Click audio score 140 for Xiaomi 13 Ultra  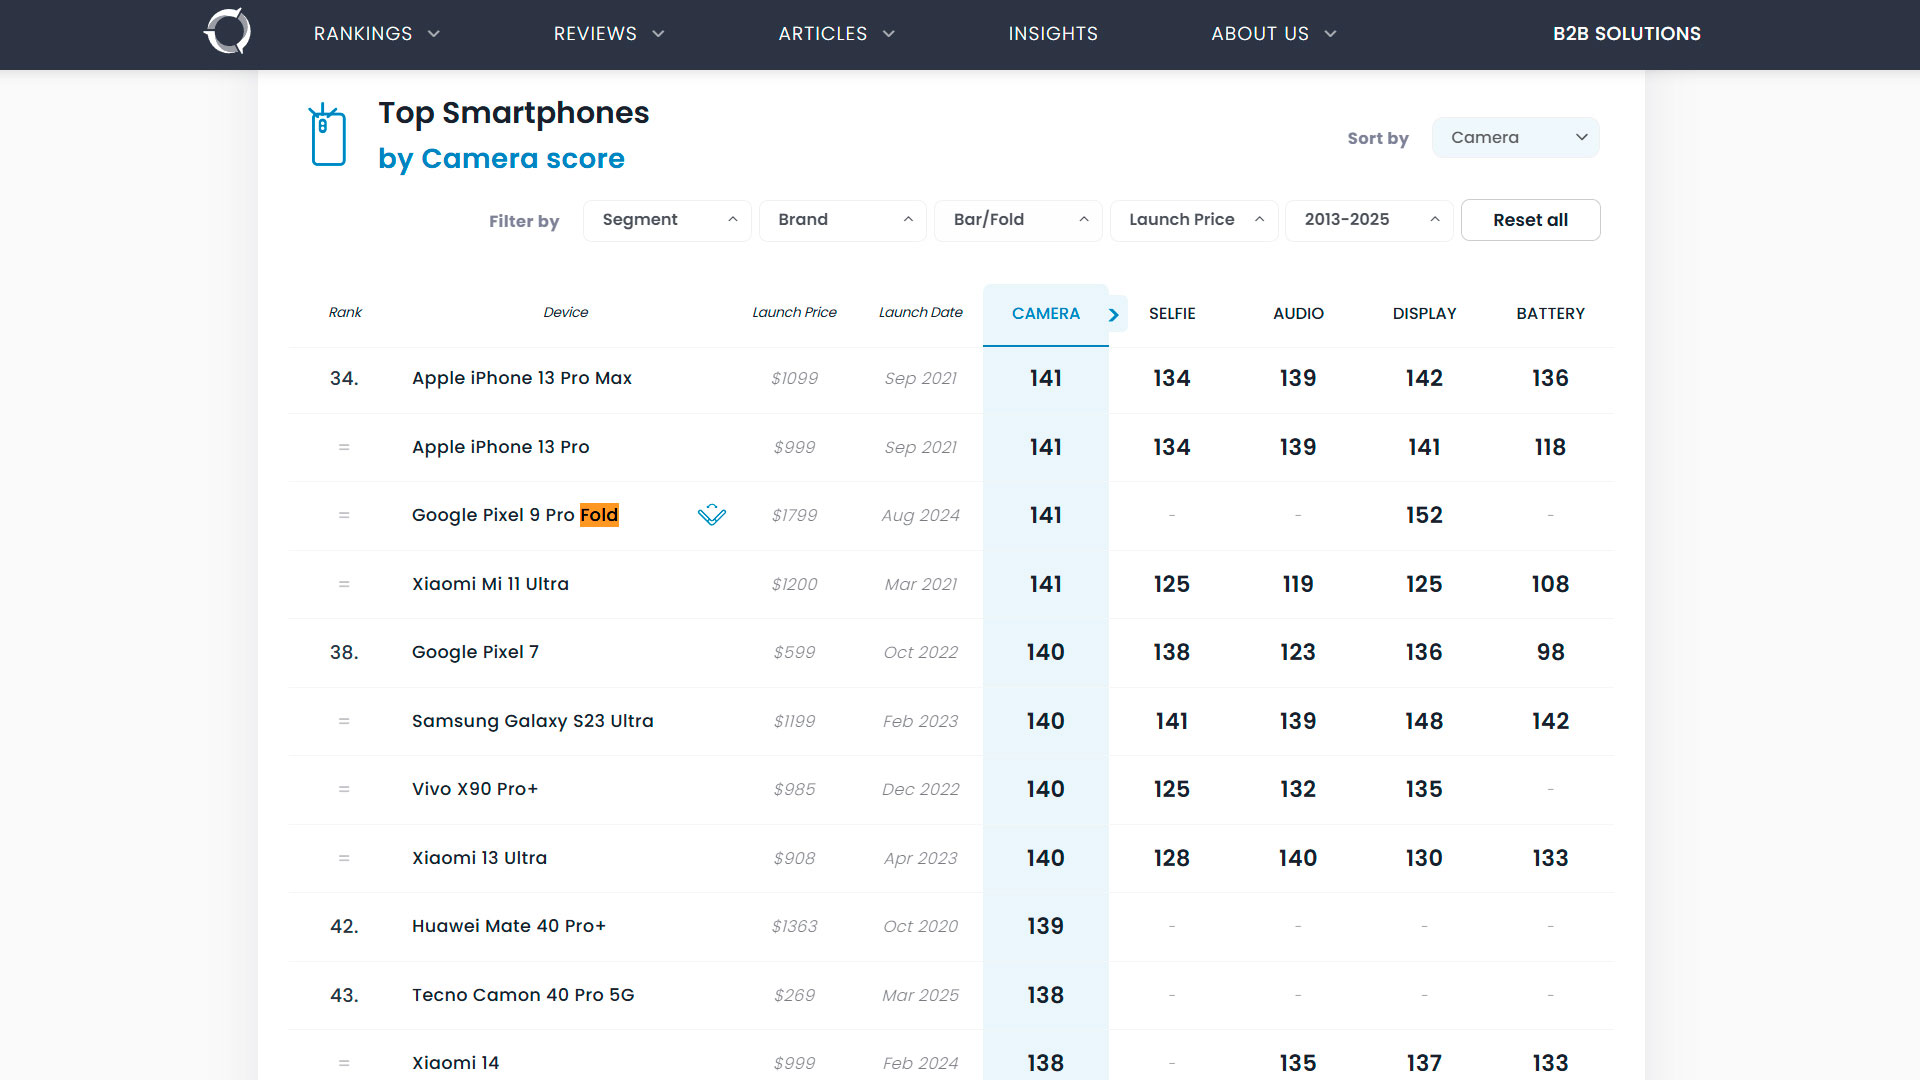1298,858
